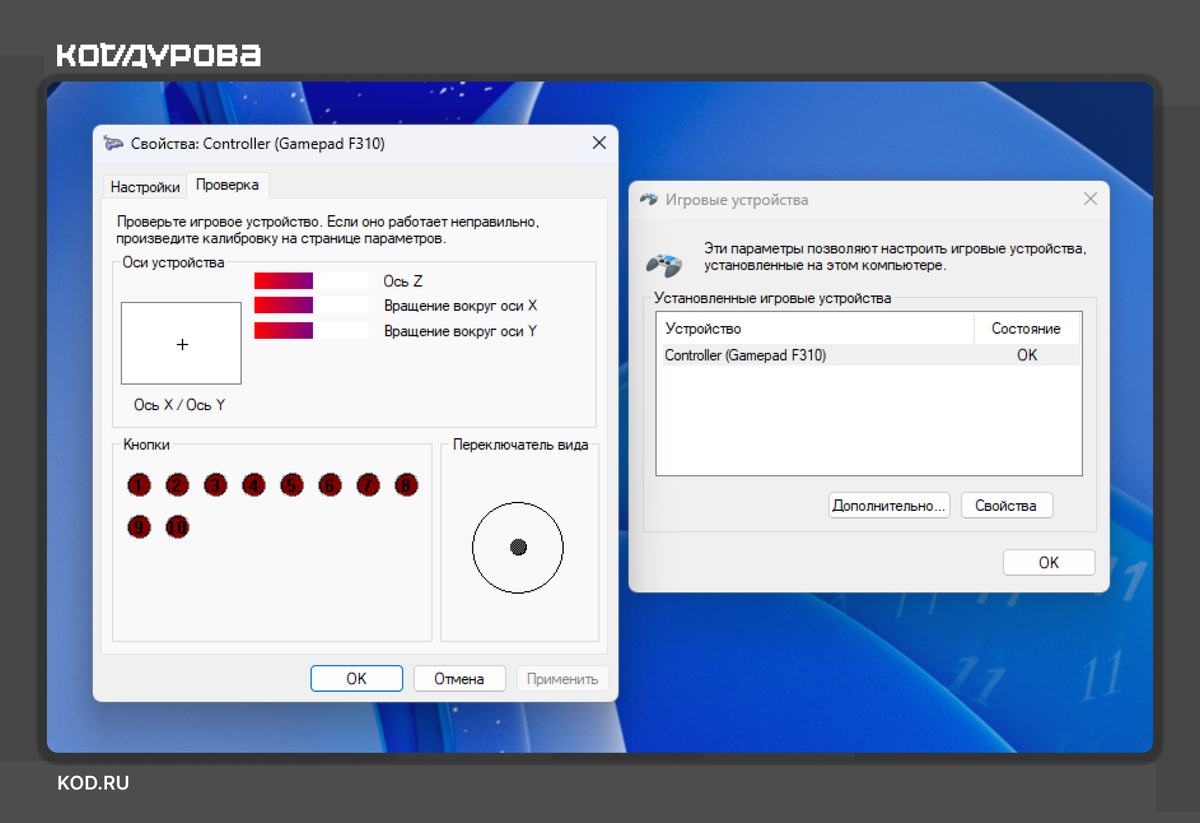Screen dimensions: 1200x823
Task: Click button indicator 2 in Кнопки
Action: tap(177, 486)
